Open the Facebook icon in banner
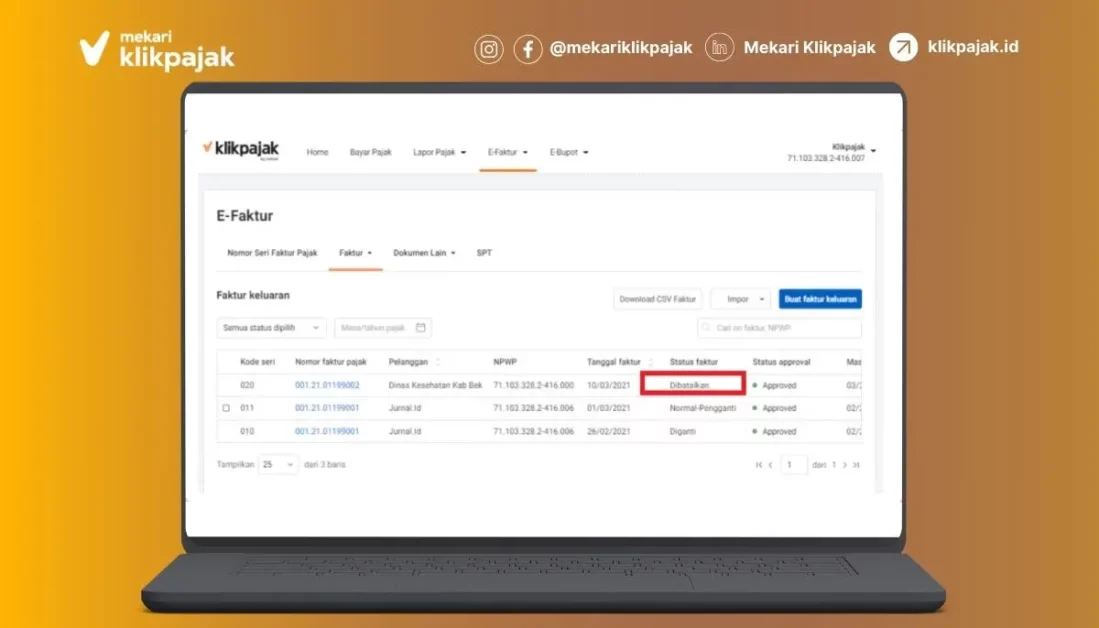Screen dimensions: 1099x628 (528, 50)
